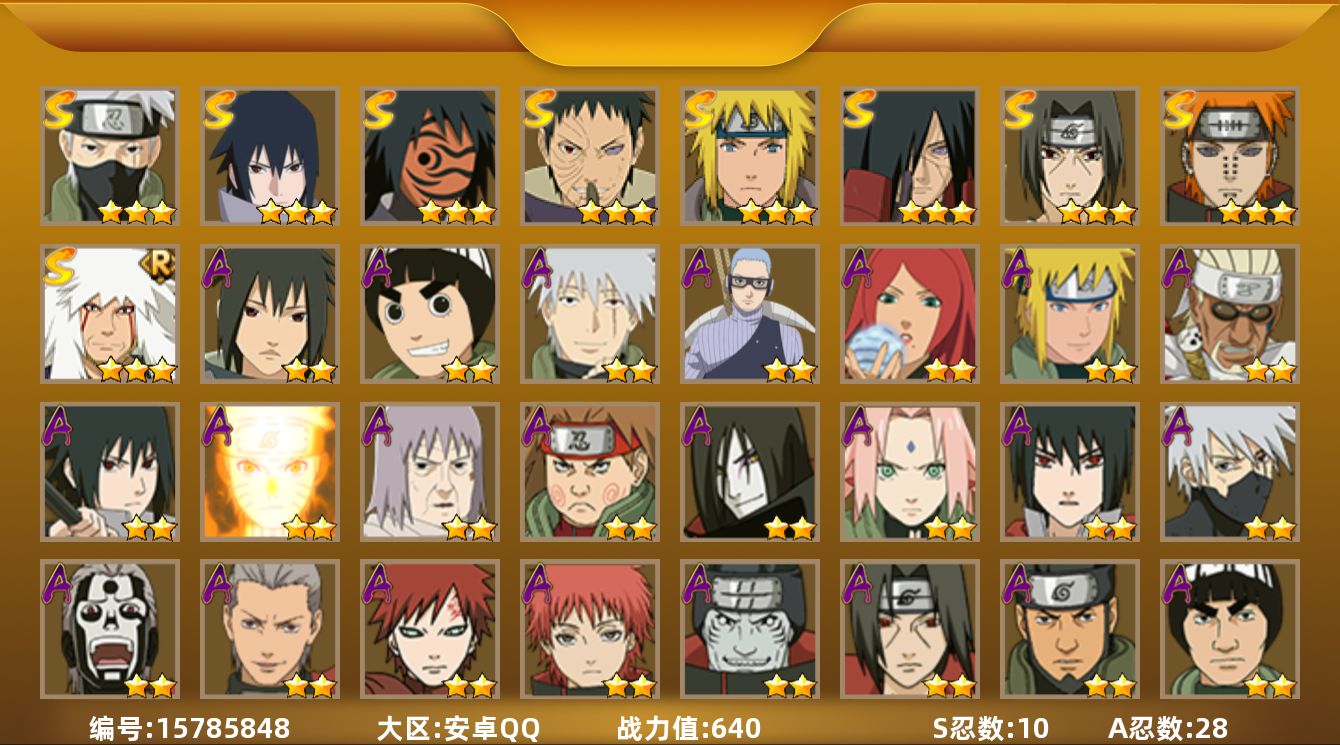Choose the ninja wearing glasses and purple sweater

[750, 314]
